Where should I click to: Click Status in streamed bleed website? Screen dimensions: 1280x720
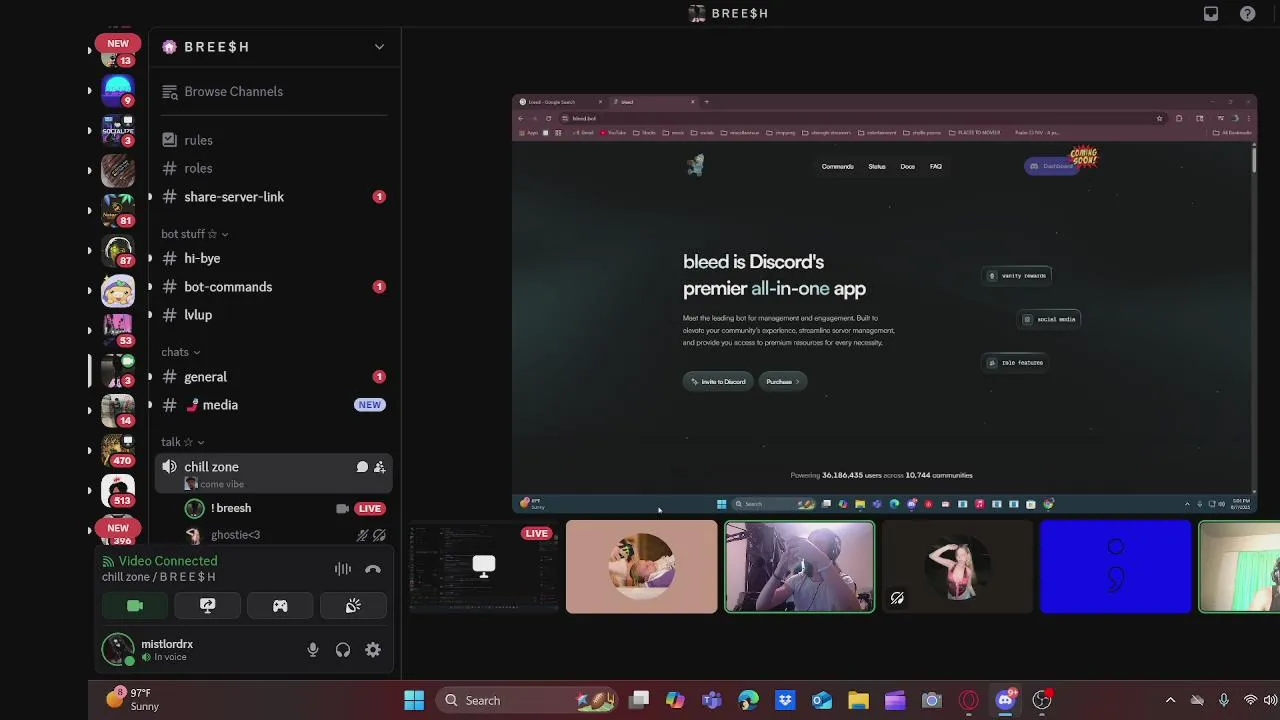click(x=877, y=166)
